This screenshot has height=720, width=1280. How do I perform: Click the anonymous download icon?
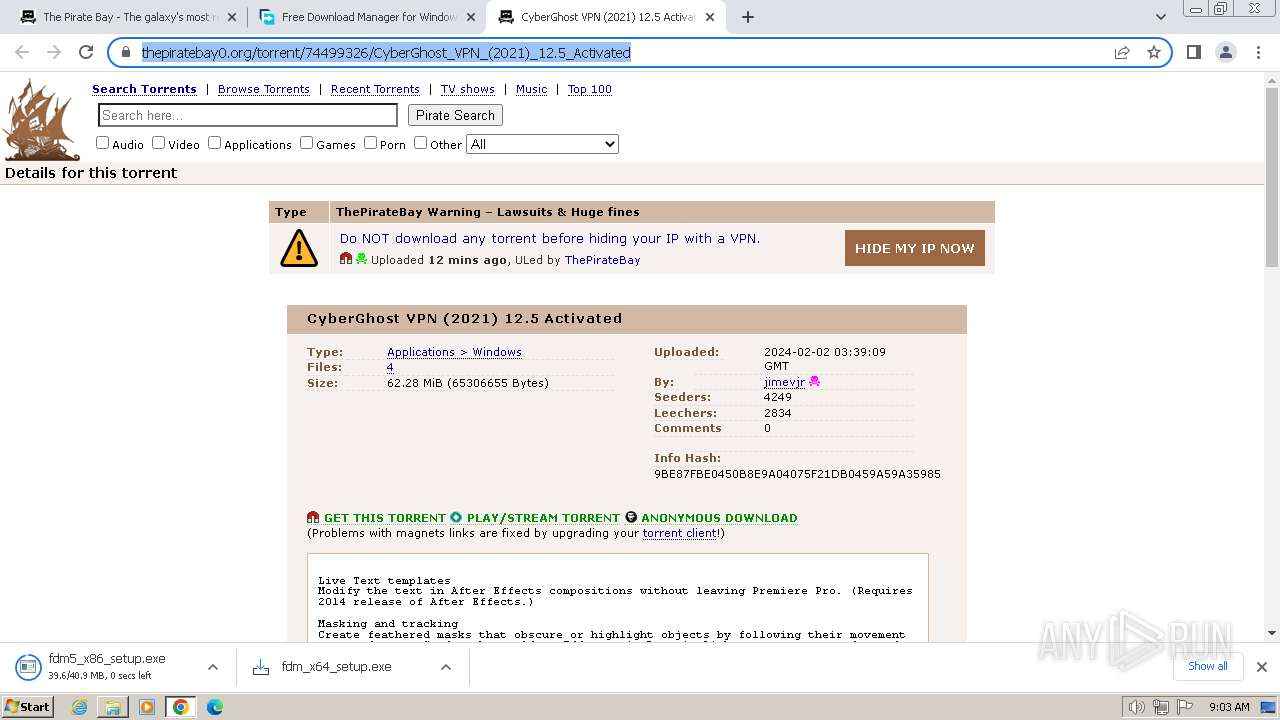pos(631,518)
